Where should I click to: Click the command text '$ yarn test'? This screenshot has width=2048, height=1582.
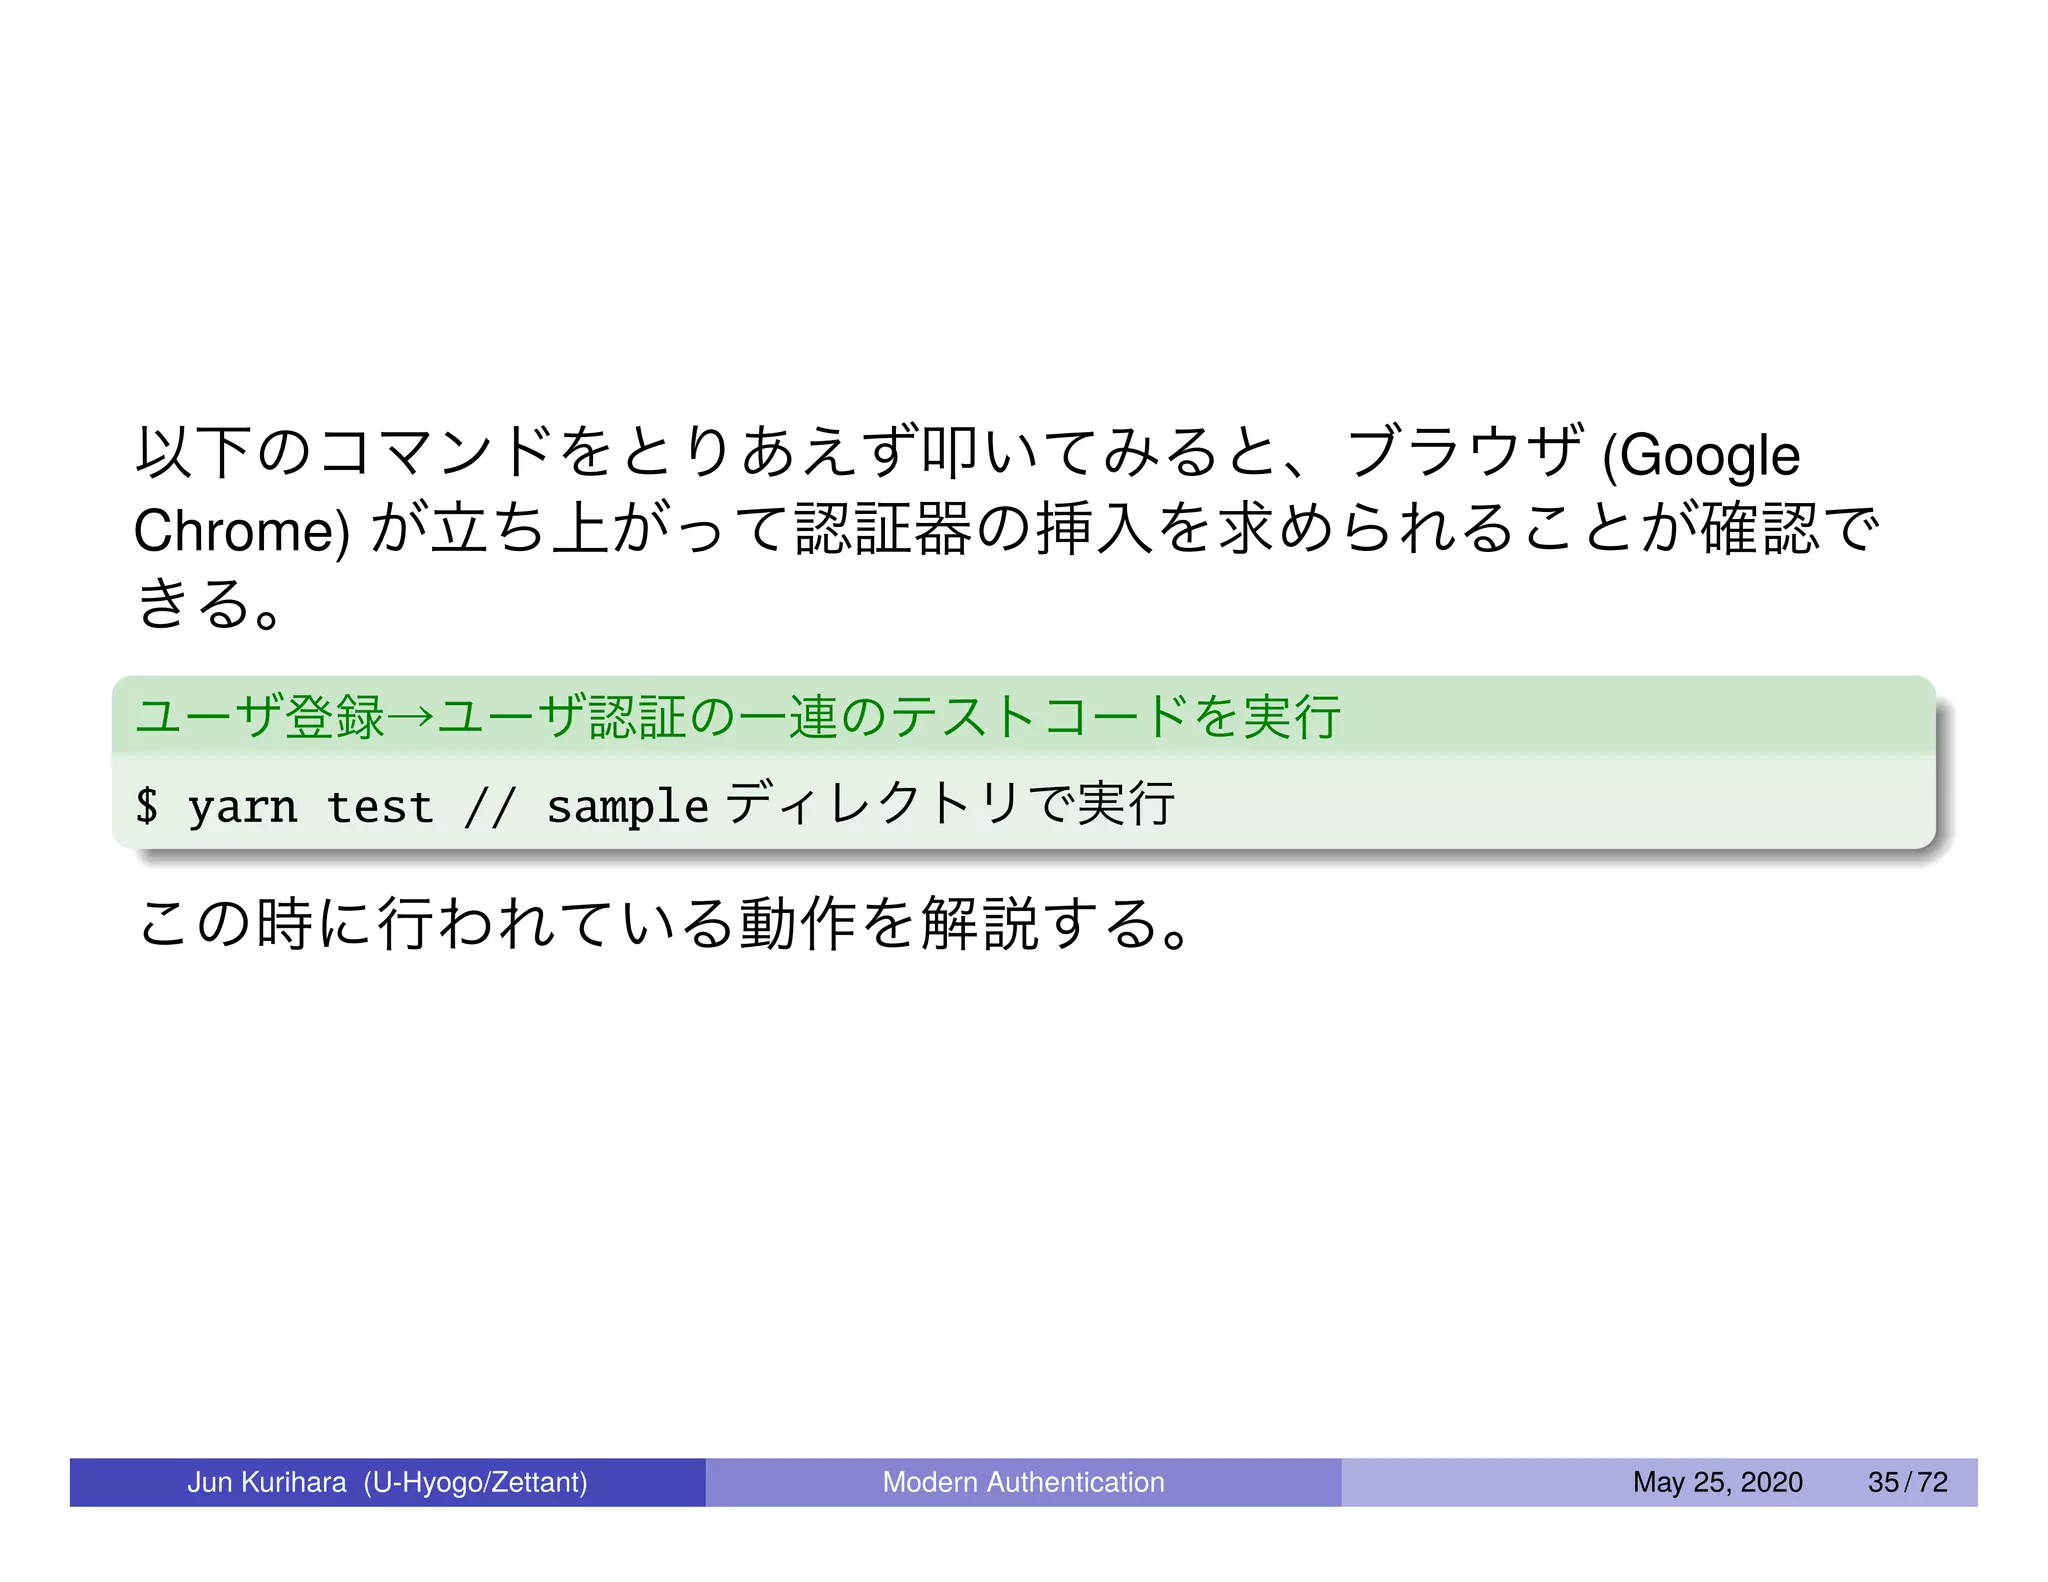coord(285,806)
